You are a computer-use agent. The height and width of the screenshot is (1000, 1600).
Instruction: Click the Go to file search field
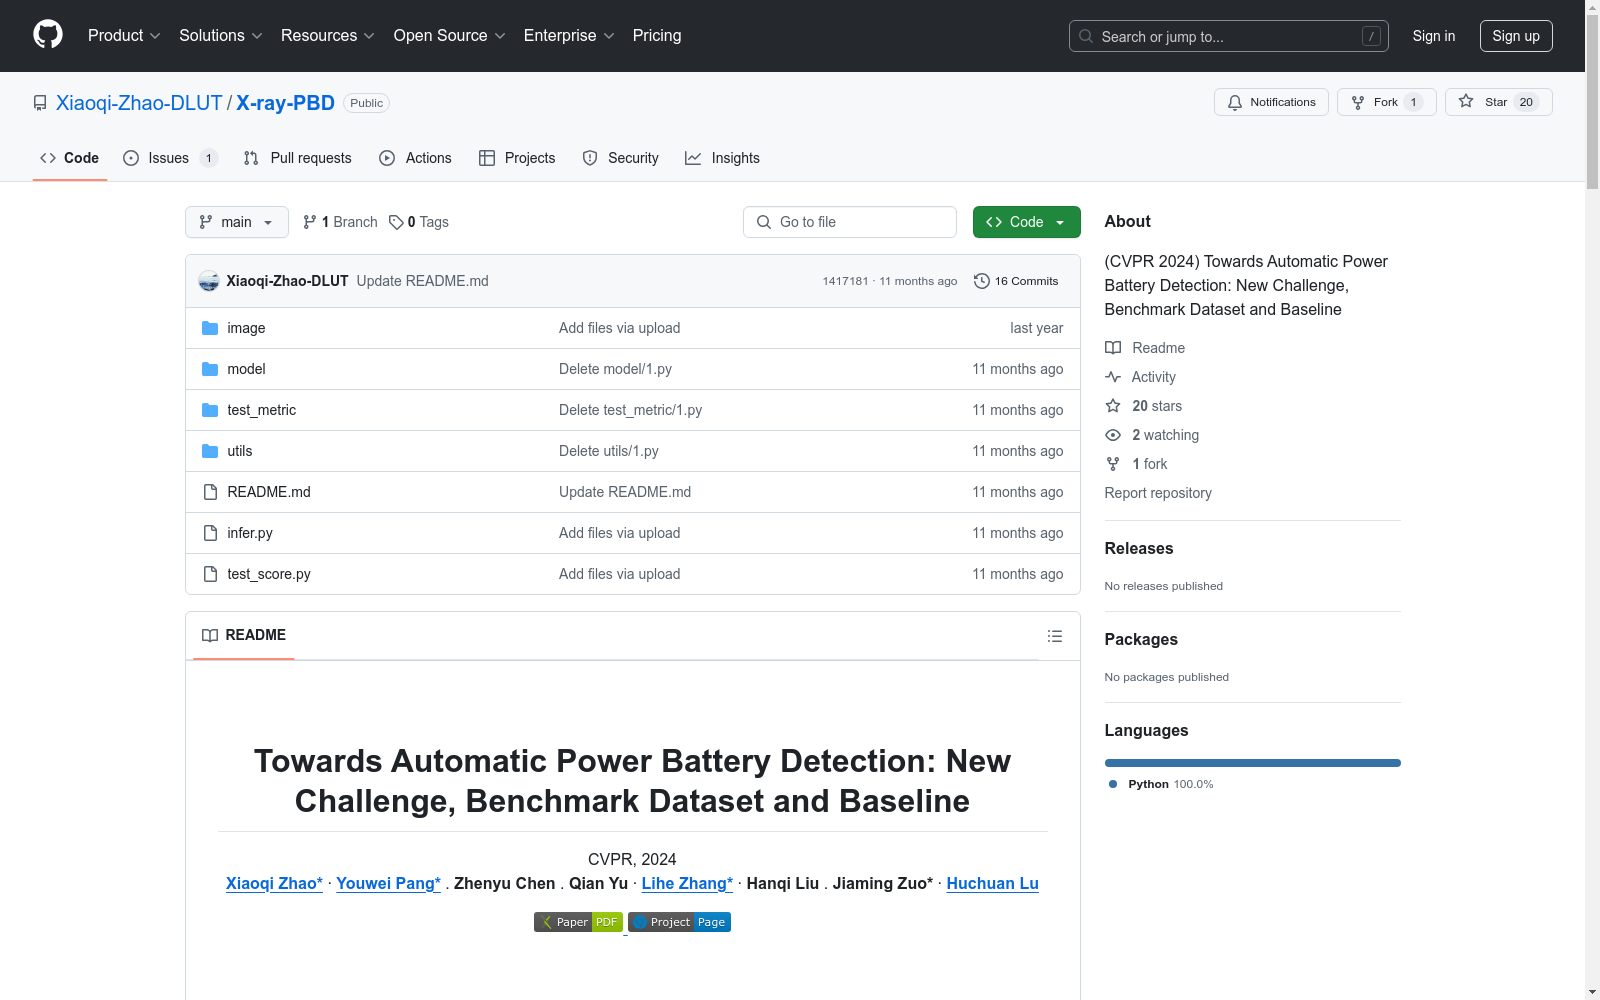pos(850,222)
